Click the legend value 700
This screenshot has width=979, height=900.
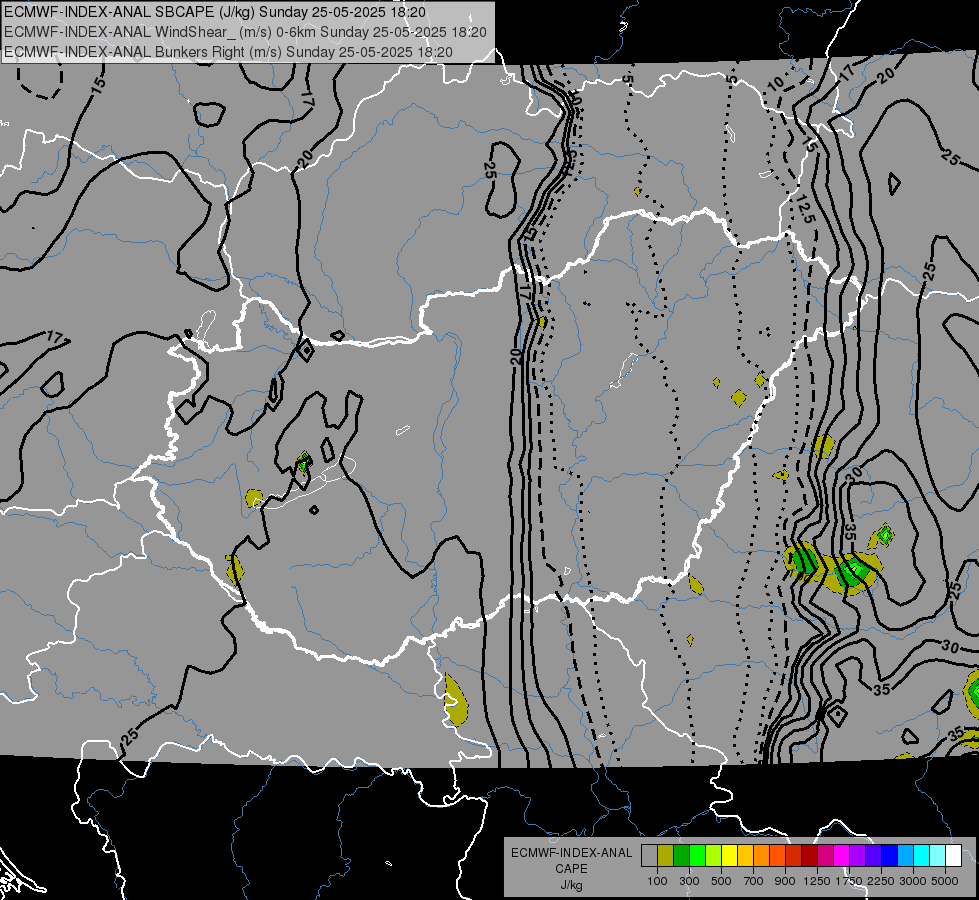(754, 881)
